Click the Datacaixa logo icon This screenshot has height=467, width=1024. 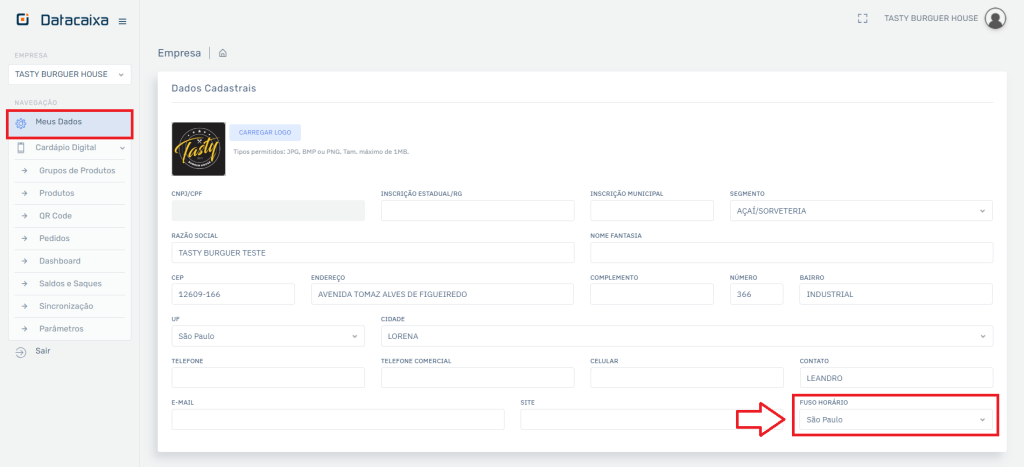(x=23, y=20)
